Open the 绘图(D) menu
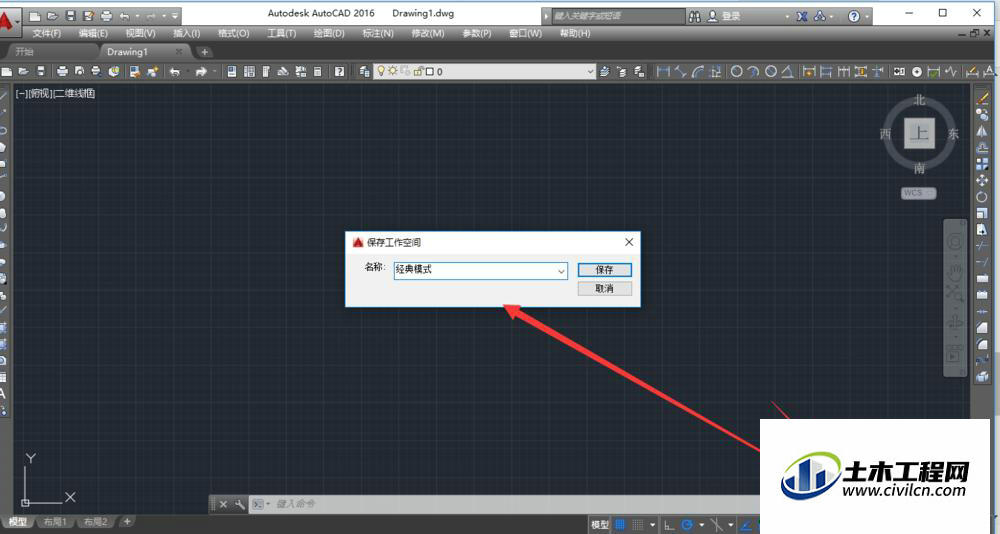This screenshot has height=534, width=1000. point(329,33)
